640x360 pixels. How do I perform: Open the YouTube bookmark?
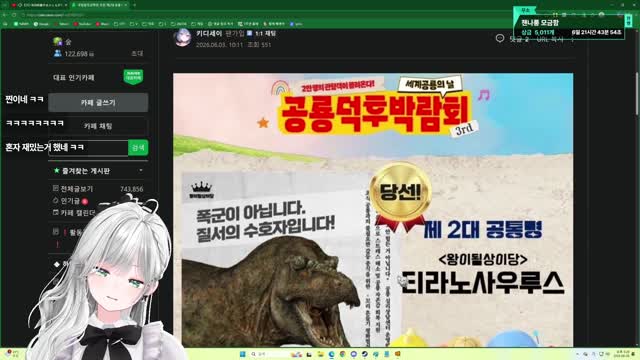pos(82,24)
